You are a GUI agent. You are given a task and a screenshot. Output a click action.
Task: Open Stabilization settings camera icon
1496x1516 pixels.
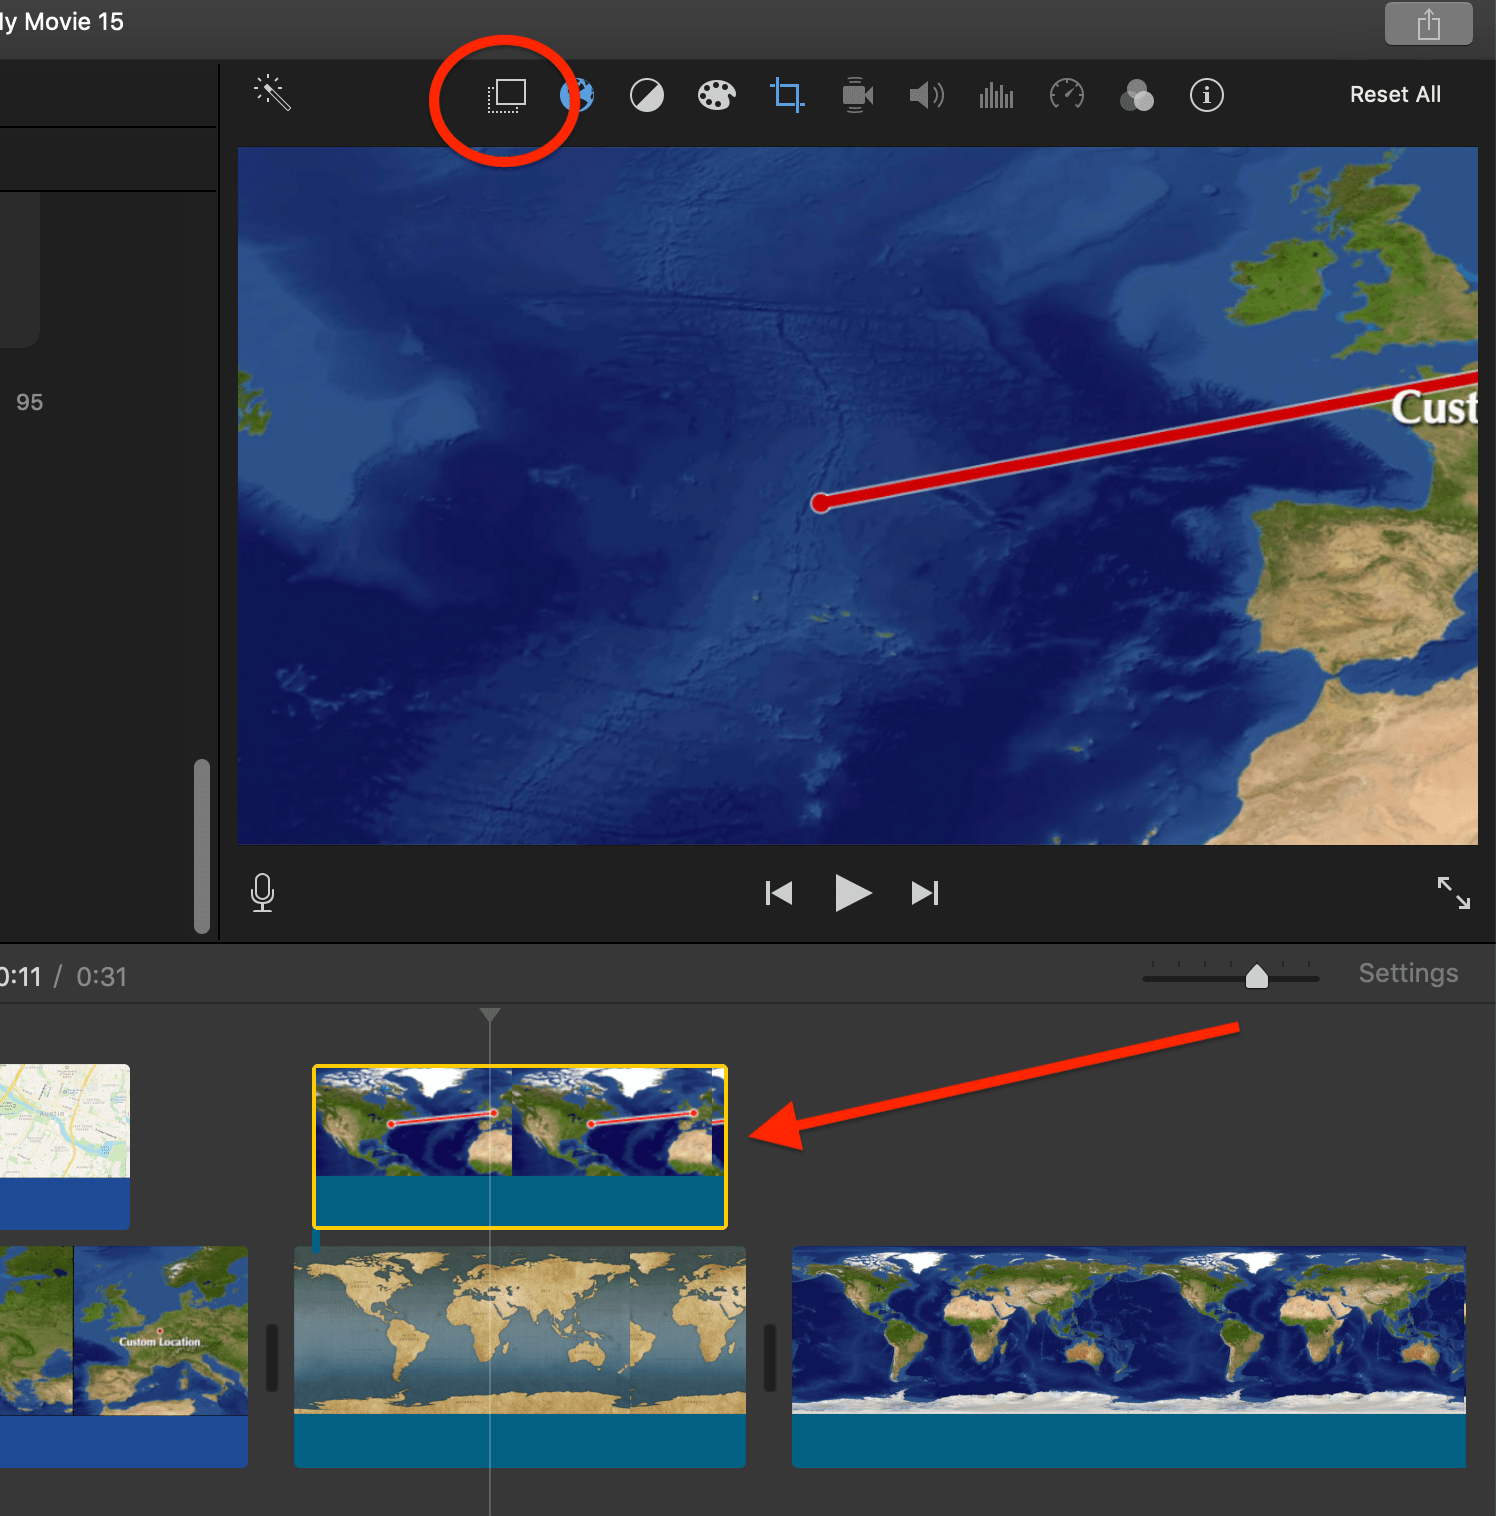[x=857, y=95]
